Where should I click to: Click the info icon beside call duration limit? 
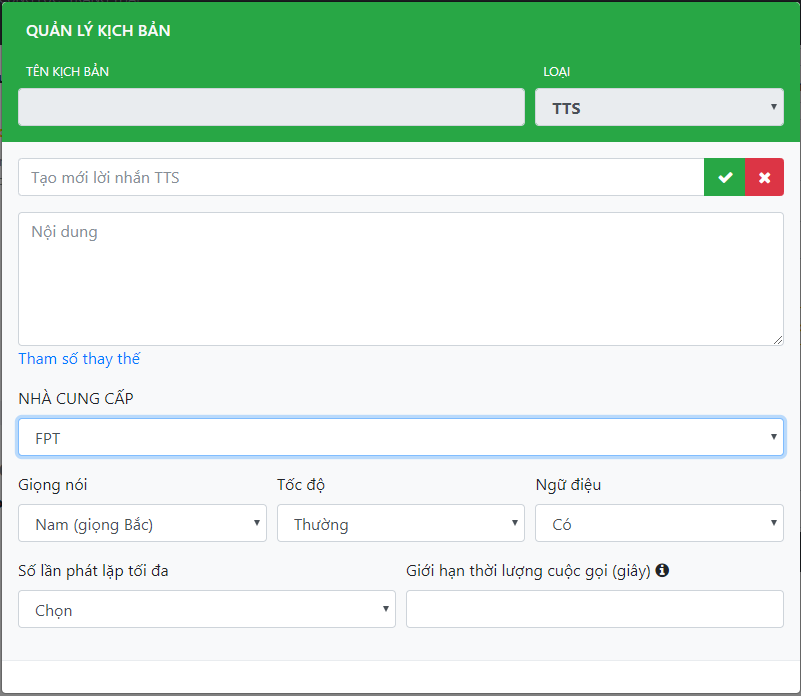(x=662, y=571)
